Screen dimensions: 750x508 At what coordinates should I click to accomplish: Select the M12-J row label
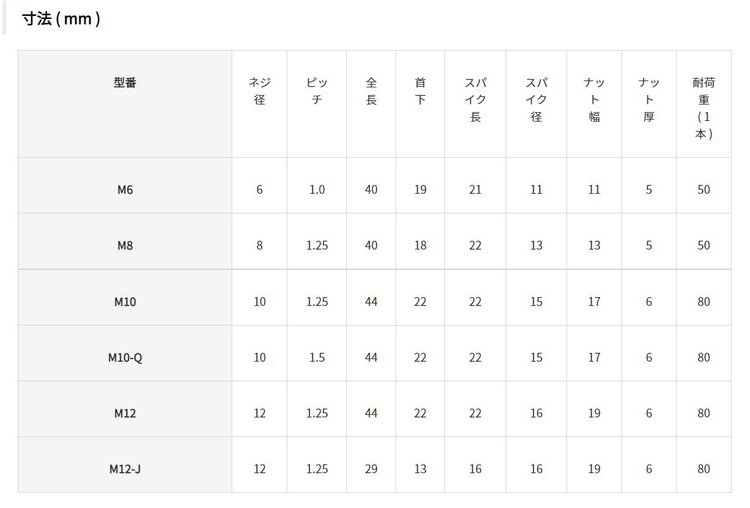125,469
